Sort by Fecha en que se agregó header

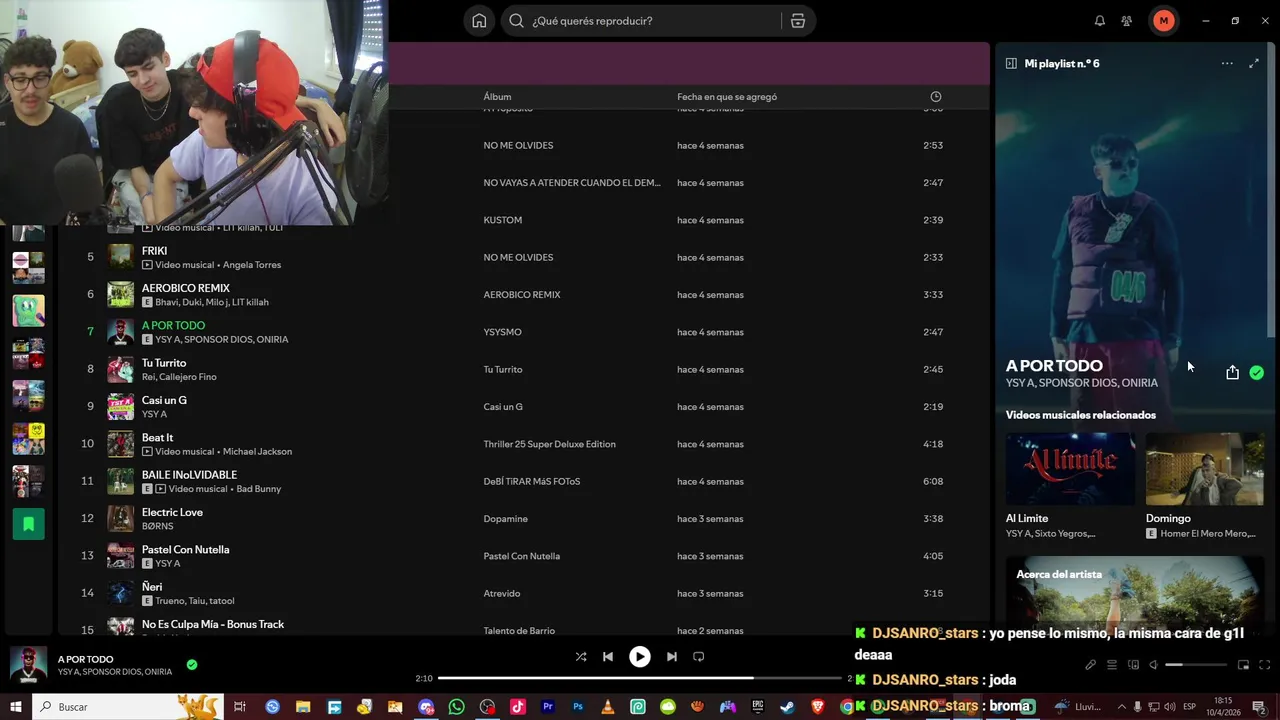click(x=727, y=97)
